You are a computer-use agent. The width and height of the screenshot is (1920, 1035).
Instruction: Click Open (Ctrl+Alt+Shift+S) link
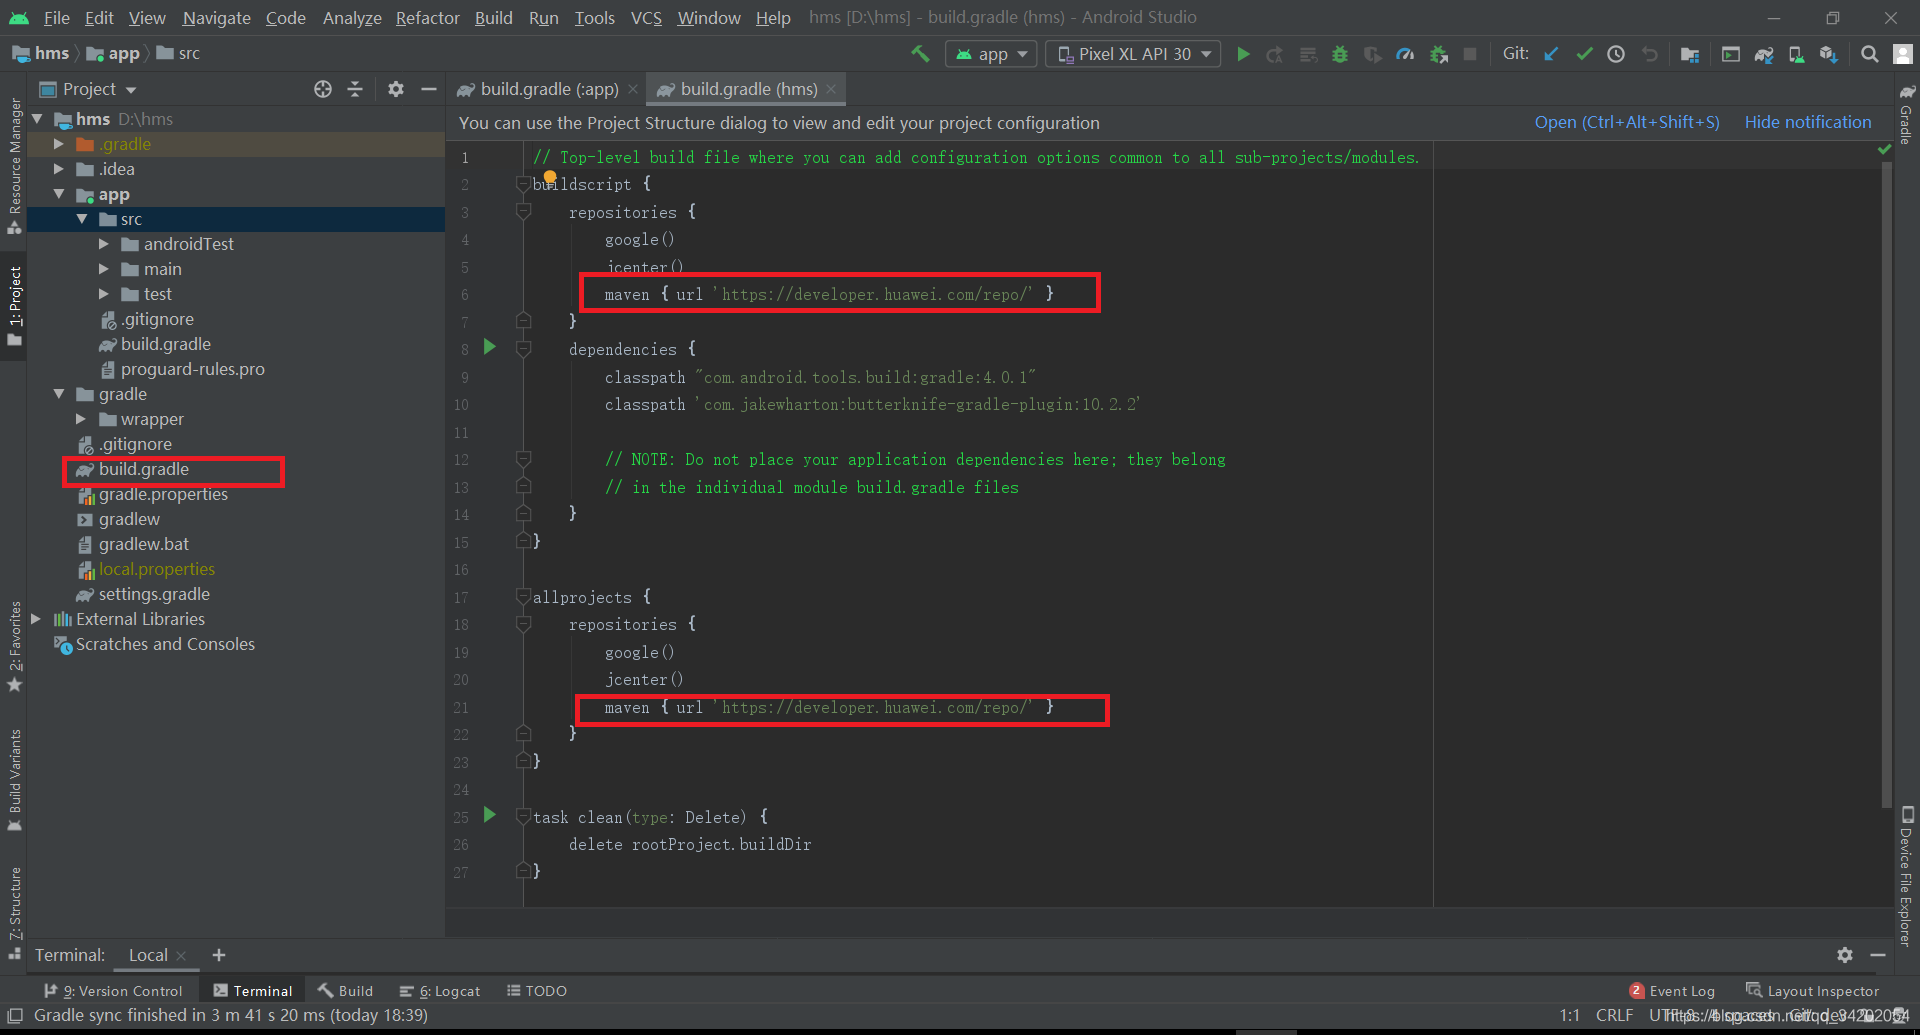point(1627,122)
